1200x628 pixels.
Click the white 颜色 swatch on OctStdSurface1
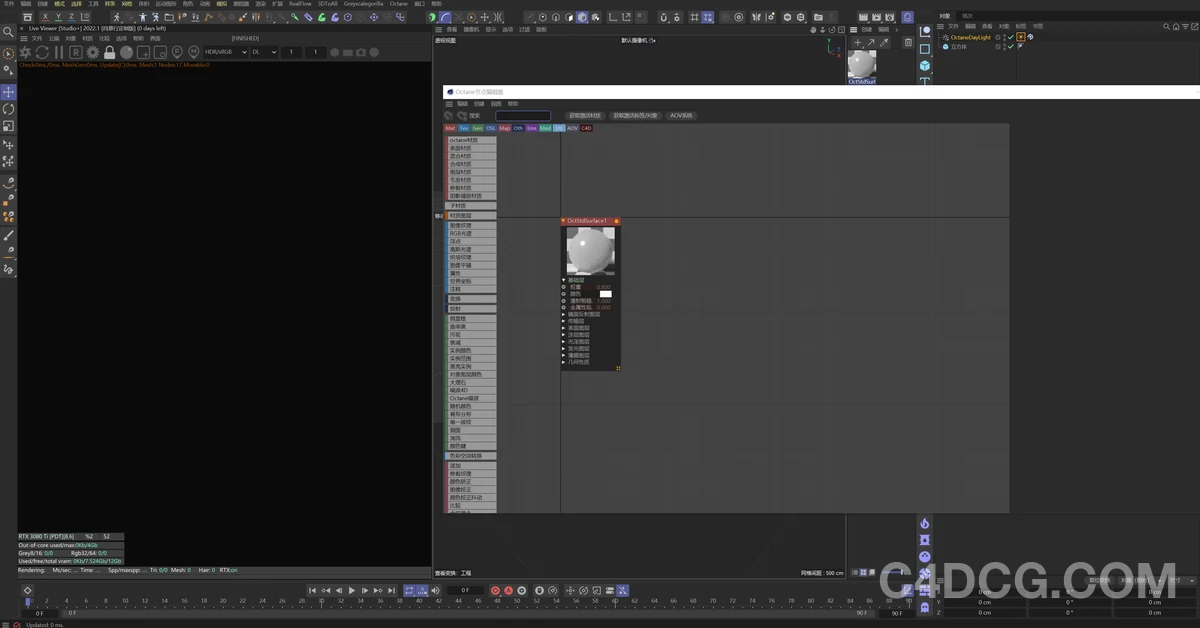(605, 294)
